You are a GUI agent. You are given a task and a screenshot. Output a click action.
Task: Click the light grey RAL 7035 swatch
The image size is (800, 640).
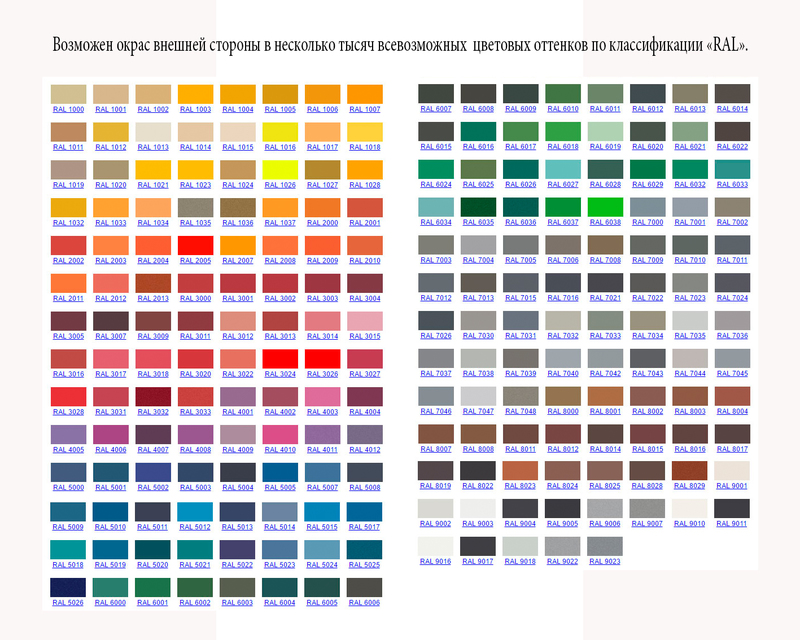(690, 320)
